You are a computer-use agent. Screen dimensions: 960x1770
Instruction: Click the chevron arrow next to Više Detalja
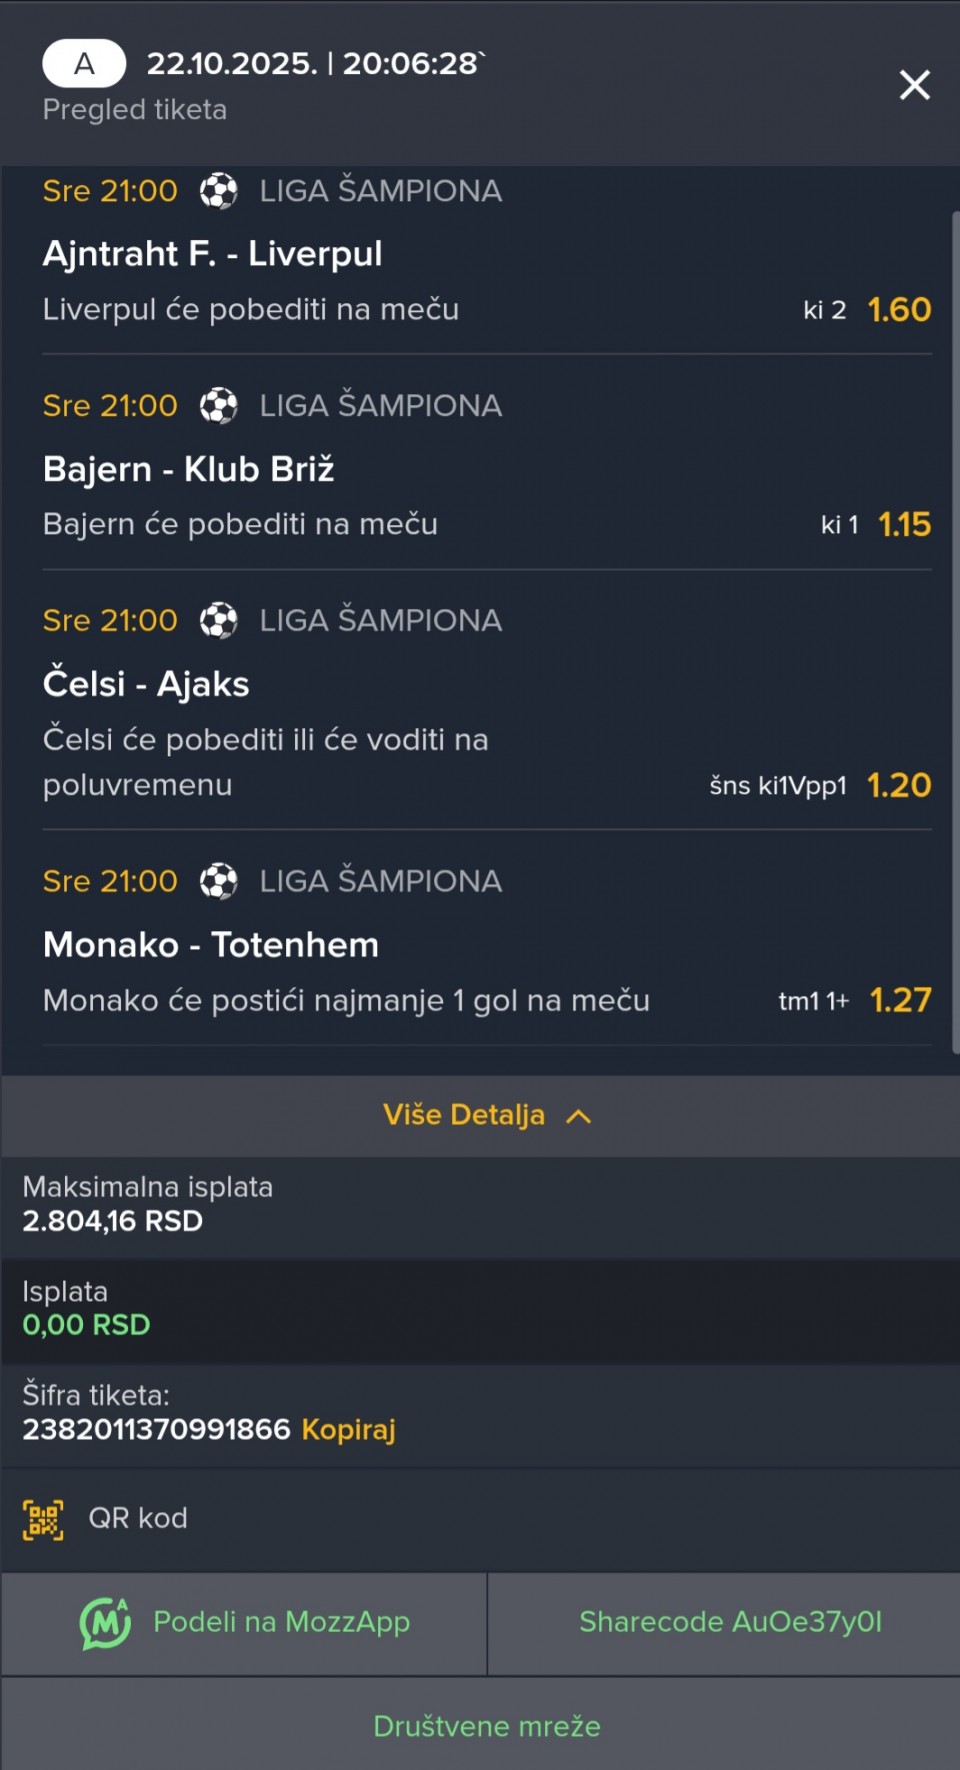coord(579,1116)
